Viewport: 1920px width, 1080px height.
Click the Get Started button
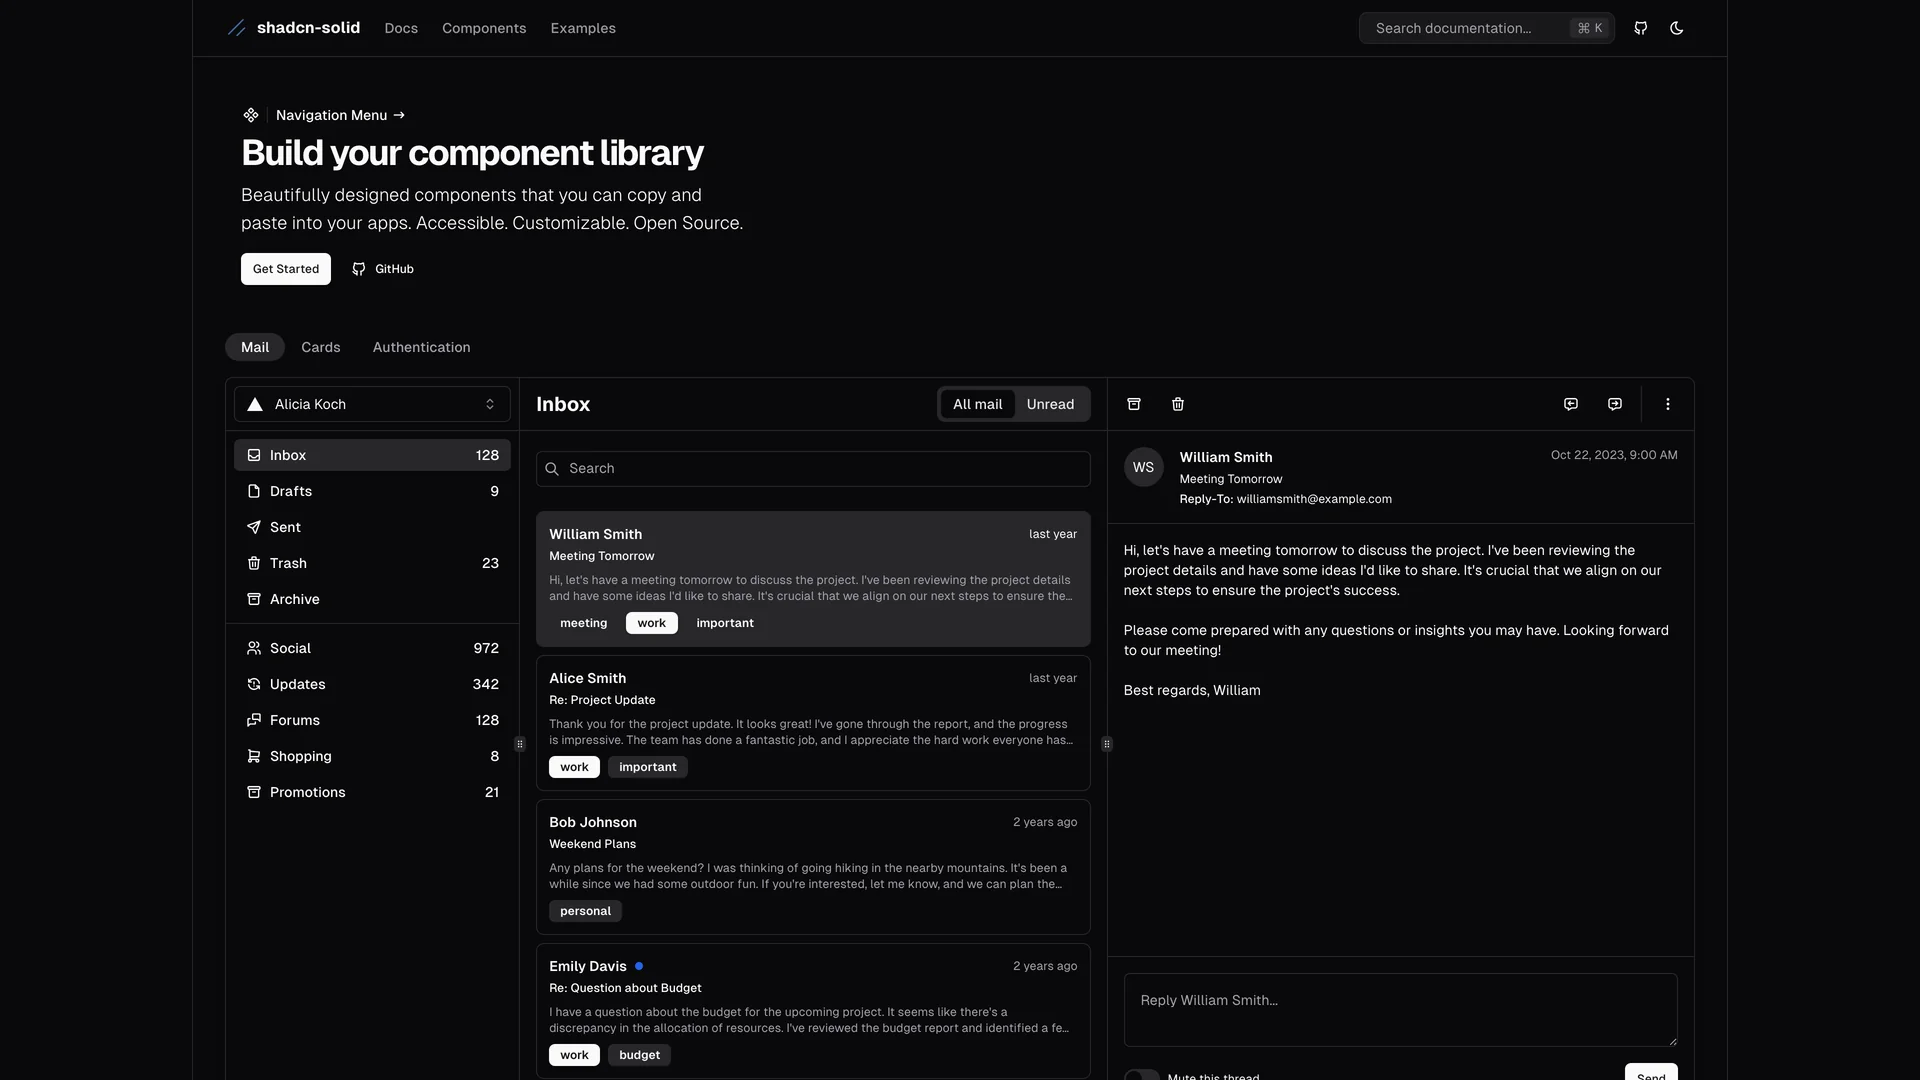click(x=285, y=268)
